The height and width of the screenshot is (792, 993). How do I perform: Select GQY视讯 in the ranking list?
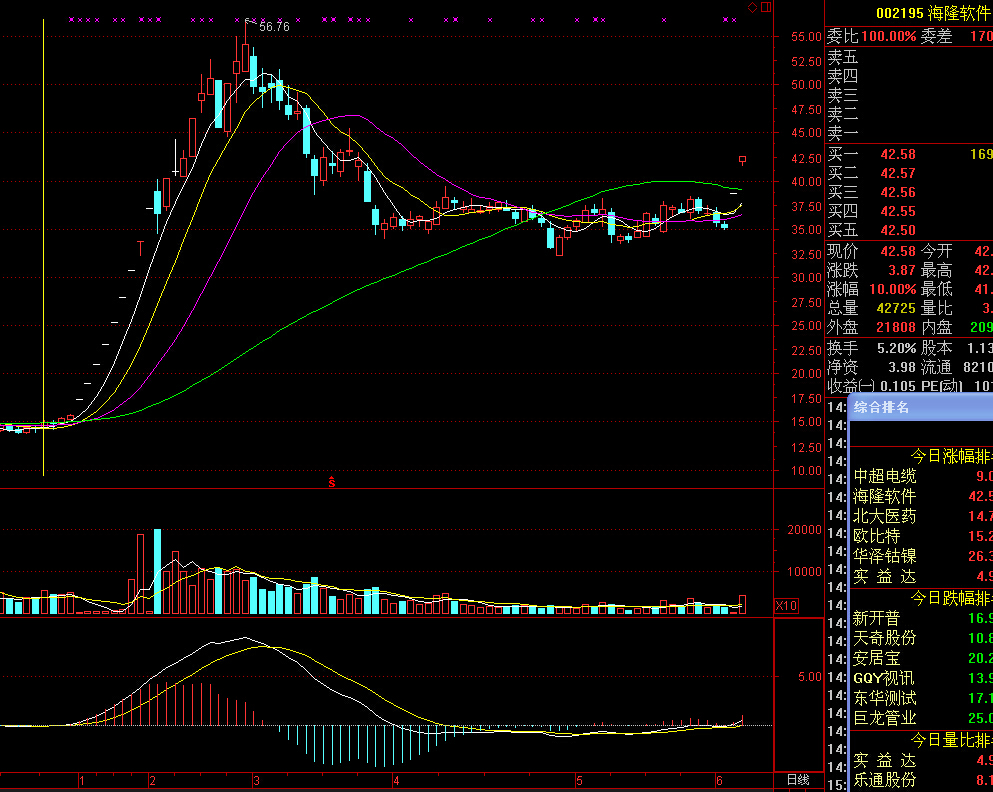pyautogui.click(x=884, y=678)
